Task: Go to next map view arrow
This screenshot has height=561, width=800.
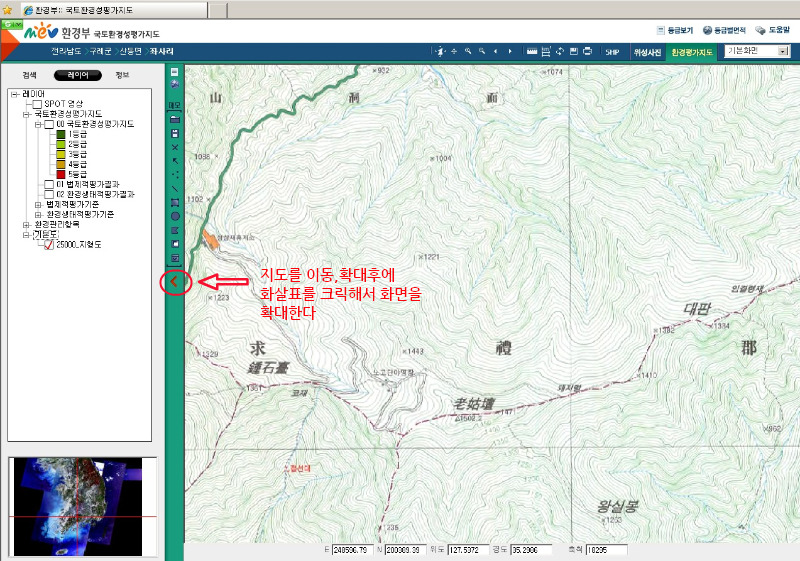Action: [x=510, y=52]
